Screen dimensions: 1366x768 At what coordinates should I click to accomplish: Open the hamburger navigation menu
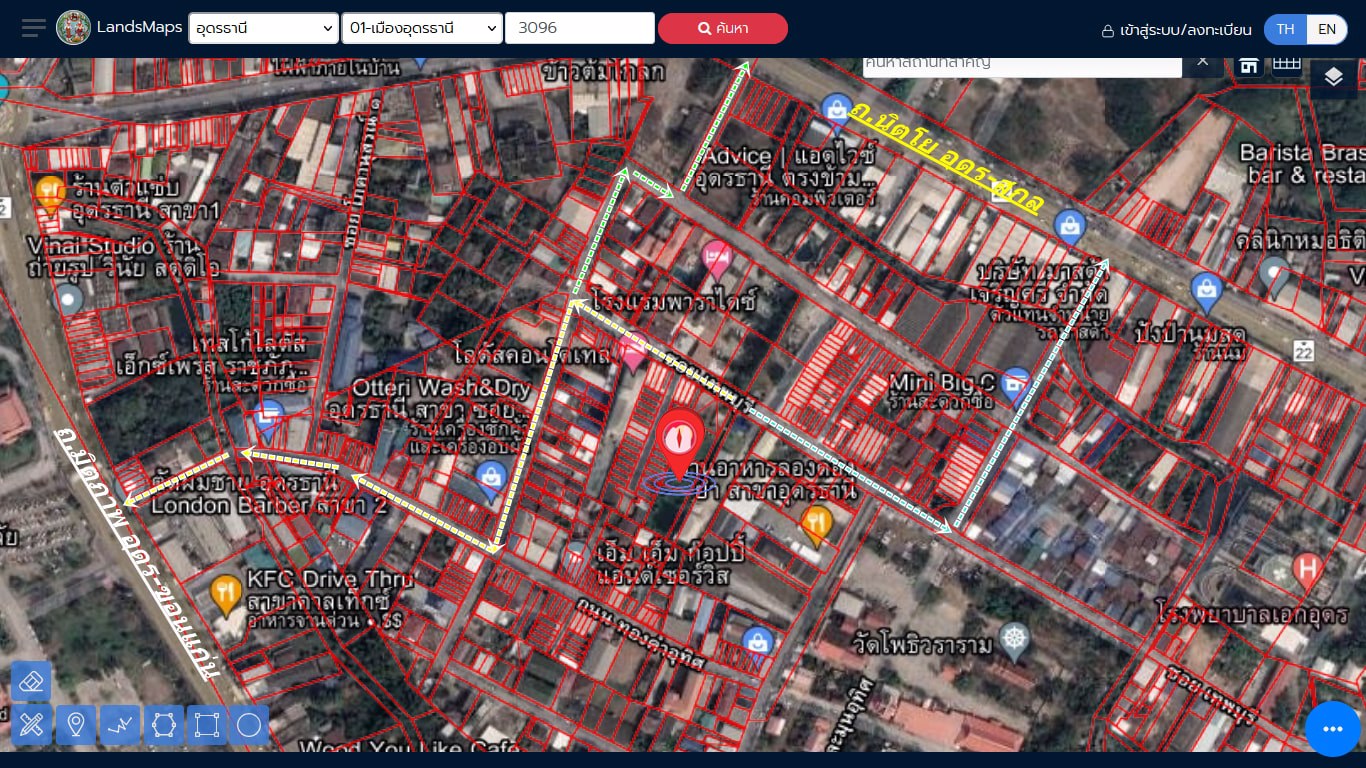coord(32,27)
